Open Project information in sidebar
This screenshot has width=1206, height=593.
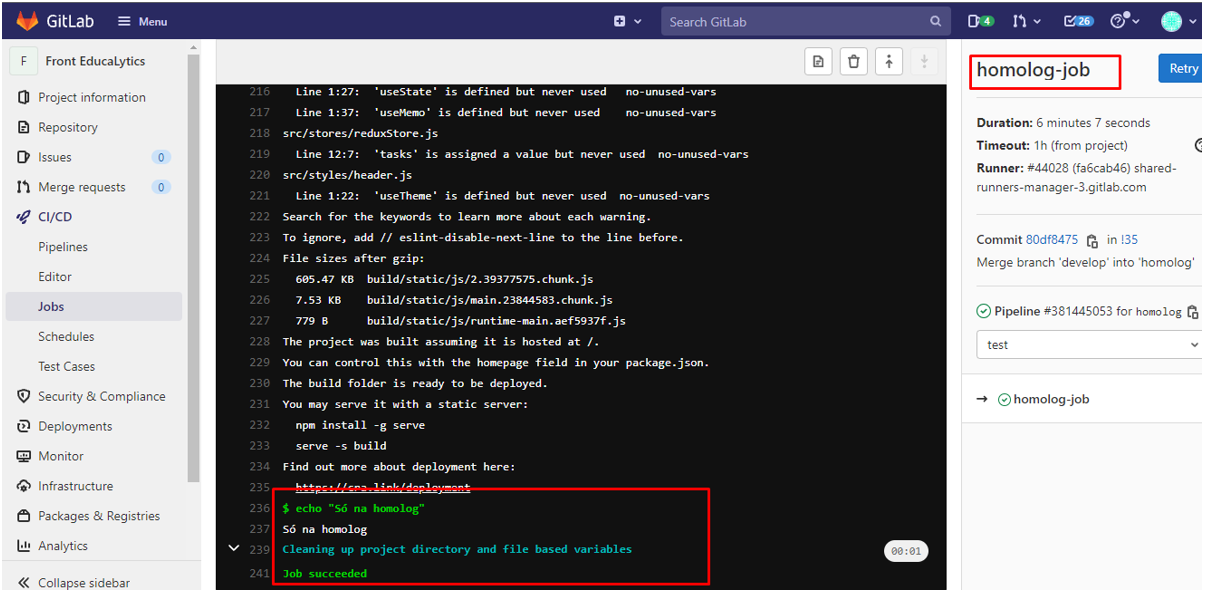click(x=92, y=97)
